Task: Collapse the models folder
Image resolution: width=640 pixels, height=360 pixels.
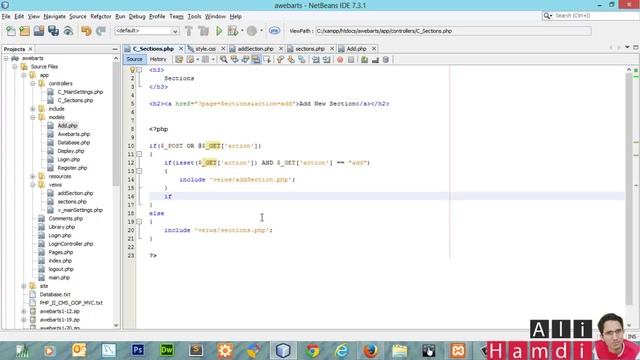Action: tap(33, 117)
